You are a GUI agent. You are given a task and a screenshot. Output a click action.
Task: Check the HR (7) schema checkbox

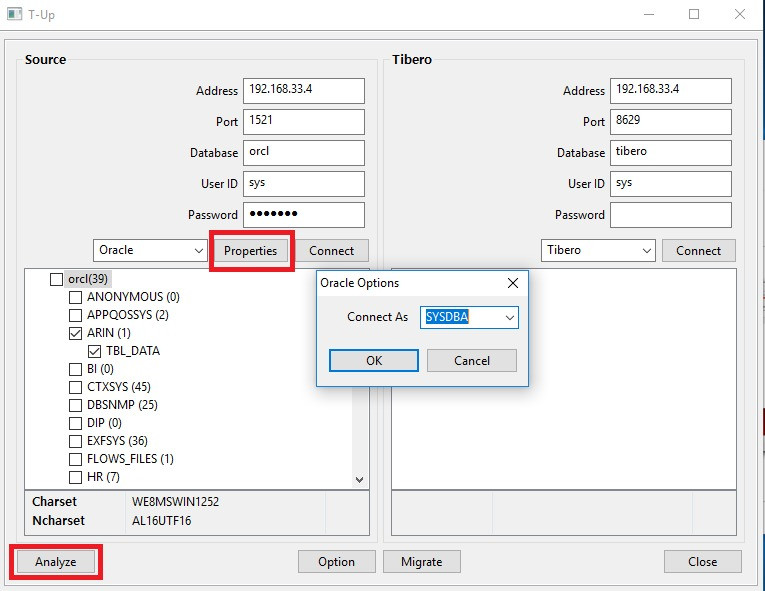(x=75, y=477)
